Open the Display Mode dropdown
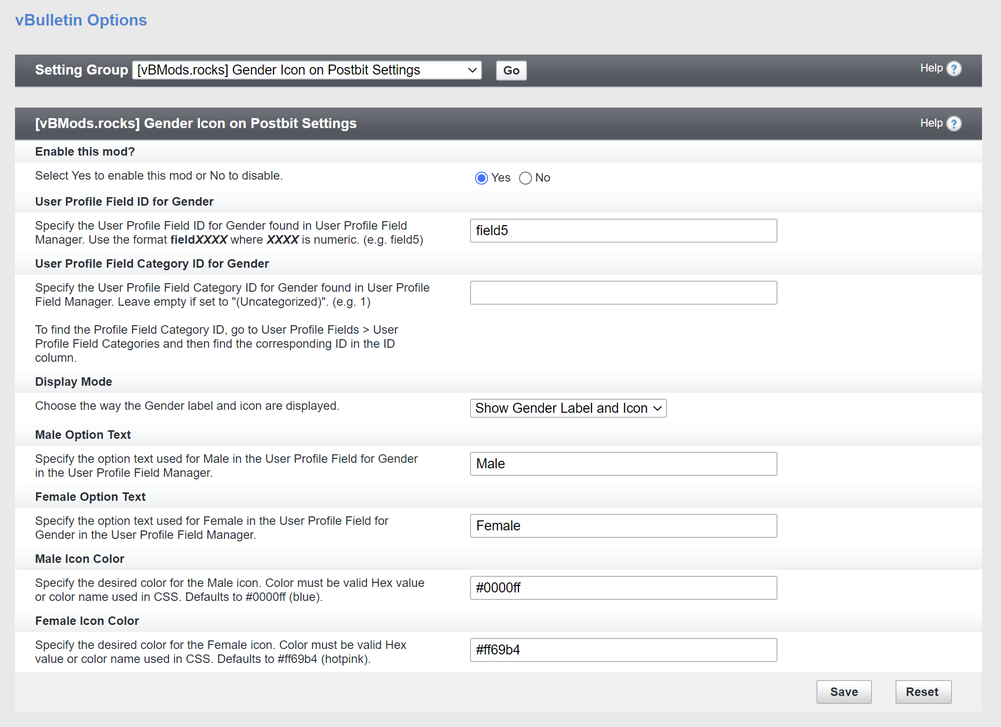This screenshot has width=1001, height=727. tap(568, 408)
